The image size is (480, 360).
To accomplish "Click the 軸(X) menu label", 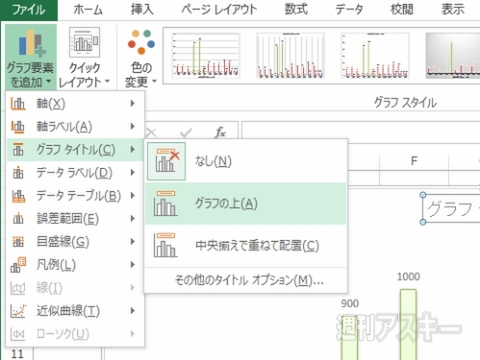I will [51, 104].
